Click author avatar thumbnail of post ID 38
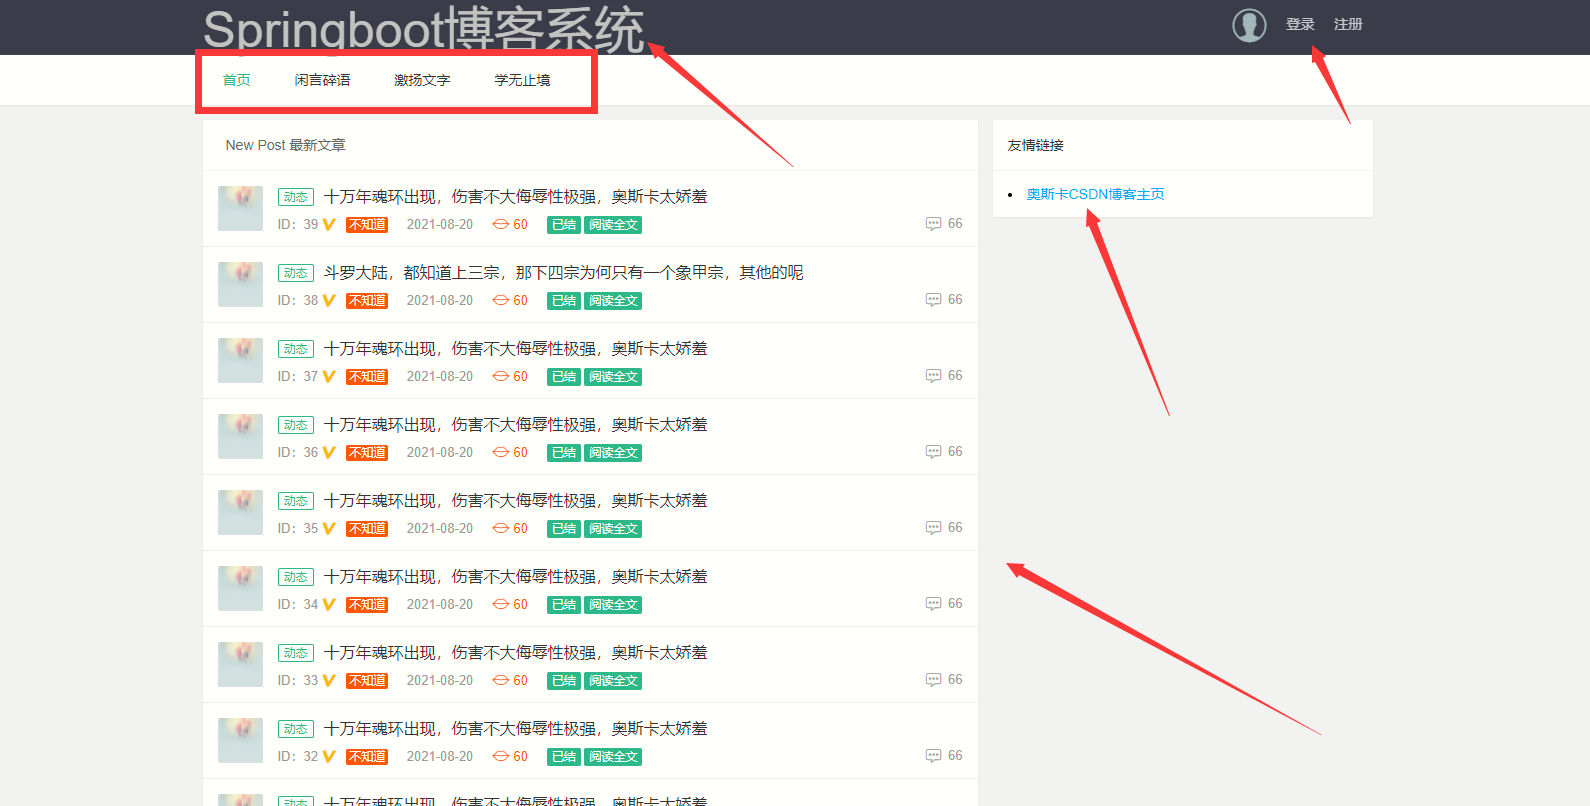 click(240, 284)
